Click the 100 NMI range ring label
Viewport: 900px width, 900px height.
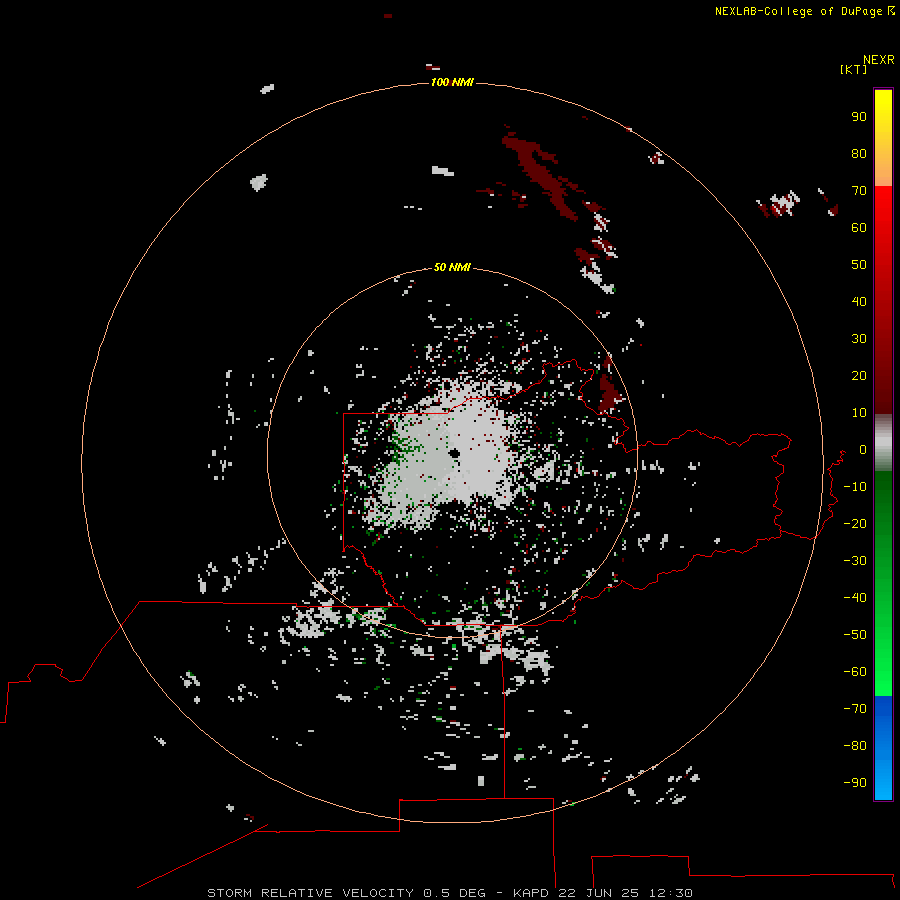click(452, 82)
